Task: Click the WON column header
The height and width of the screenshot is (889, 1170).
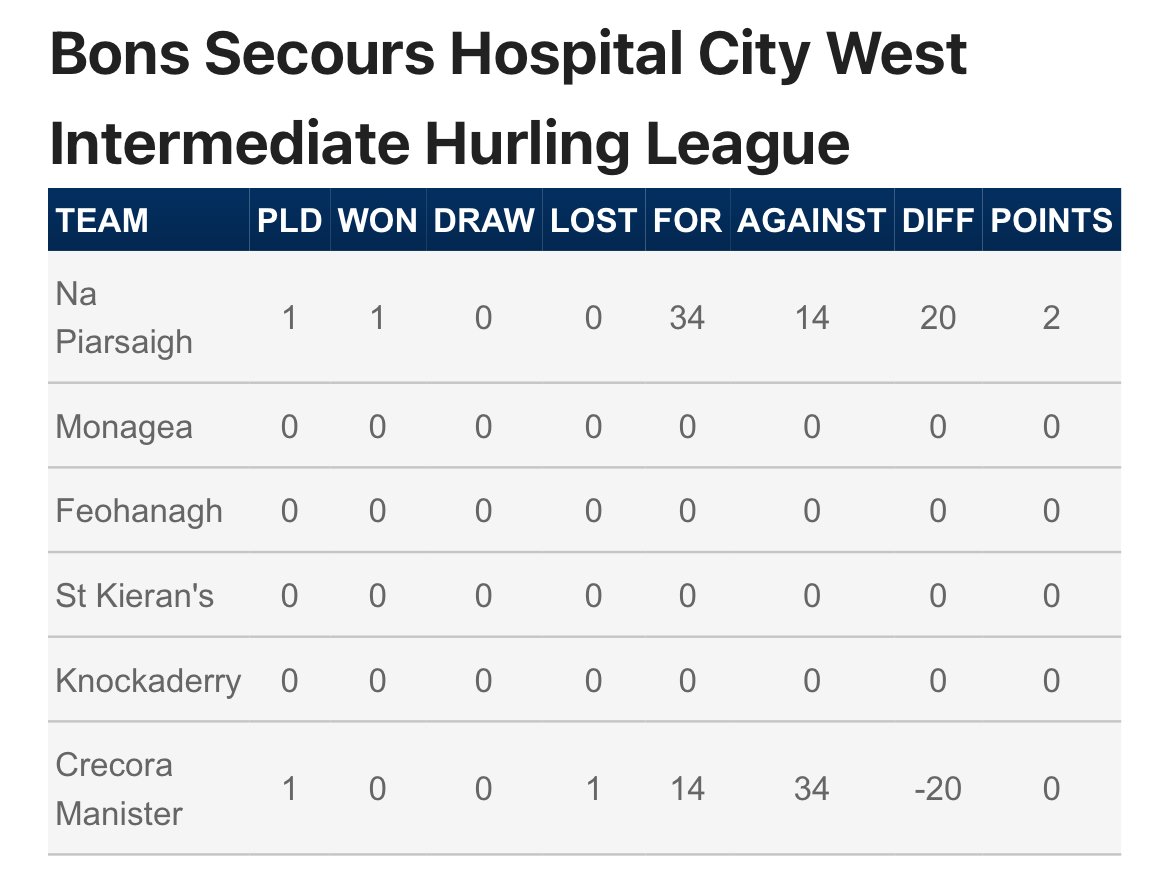Action: point(378,221)
